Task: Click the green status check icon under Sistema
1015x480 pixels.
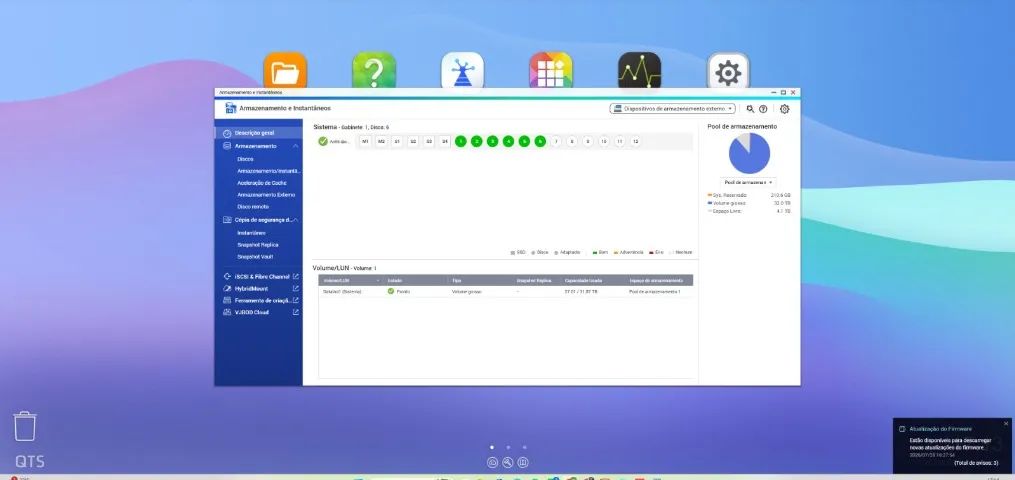Action: pyautogui.click(x=322, y=141)
